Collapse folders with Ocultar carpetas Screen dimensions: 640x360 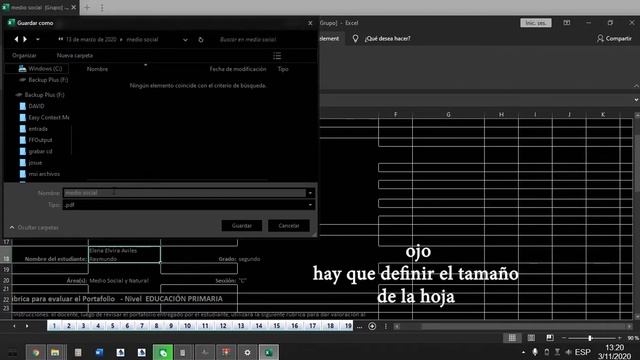pos(34,227)
